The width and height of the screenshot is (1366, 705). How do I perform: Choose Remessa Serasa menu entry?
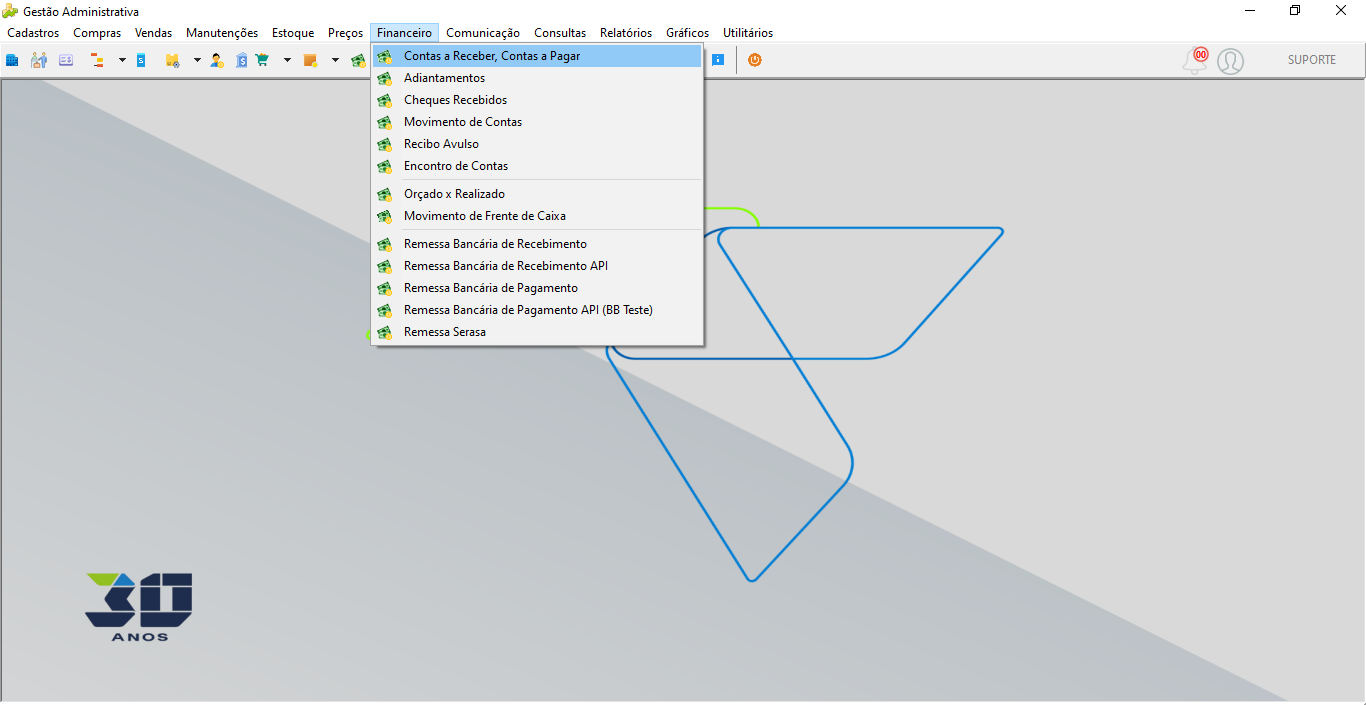coord(537,332)
